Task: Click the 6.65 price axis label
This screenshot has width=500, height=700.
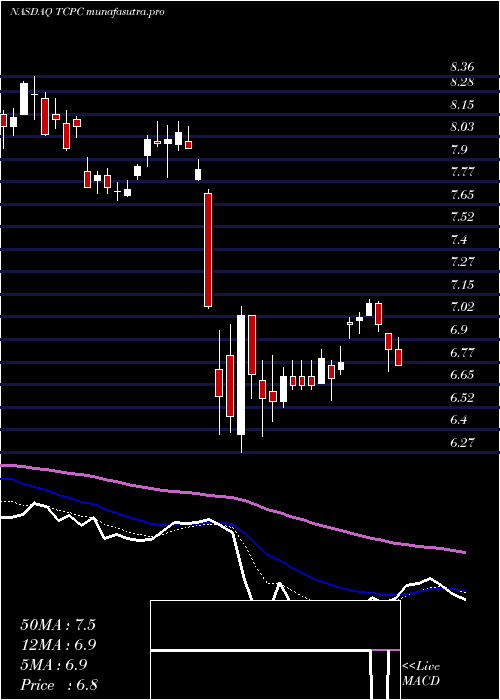Action: point(462,375)
